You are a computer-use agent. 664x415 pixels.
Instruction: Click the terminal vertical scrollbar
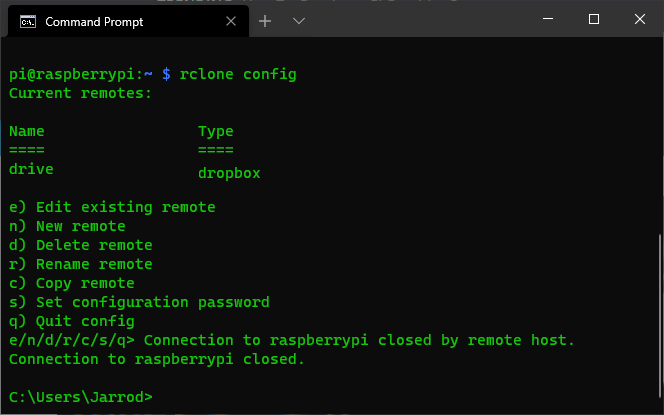tap(659, 315)
